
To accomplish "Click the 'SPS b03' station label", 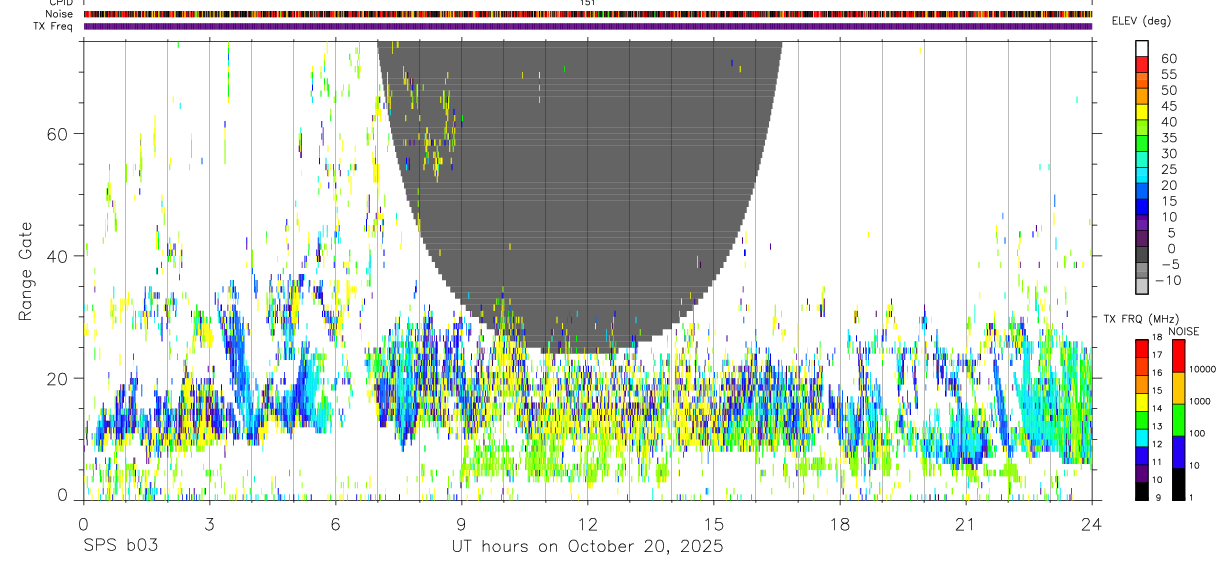I will click(x=120, y=546).
